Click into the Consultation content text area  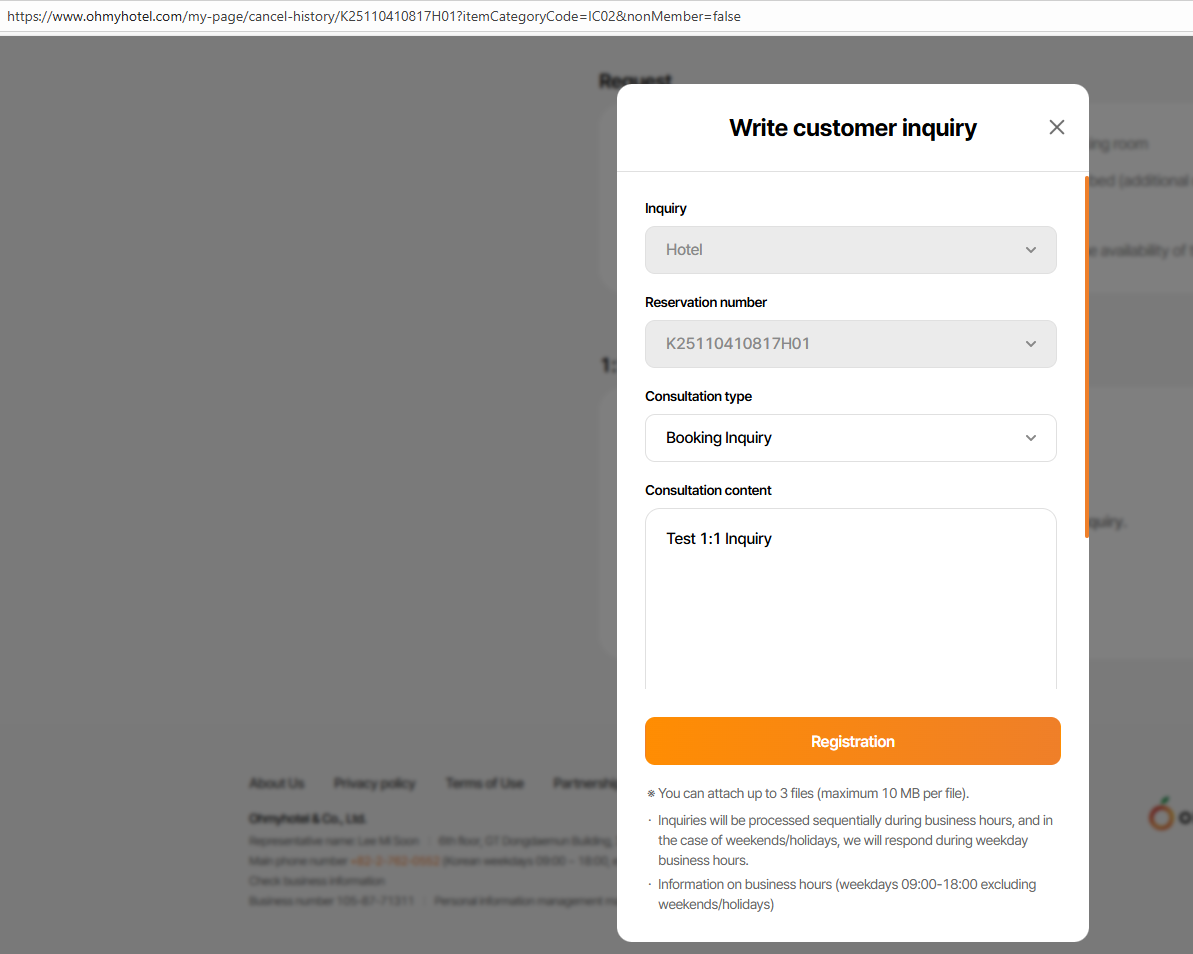point(850,610)
